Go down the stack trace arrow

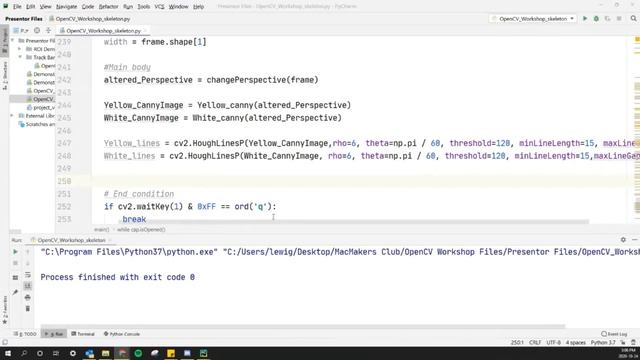[x=28, y=263]
